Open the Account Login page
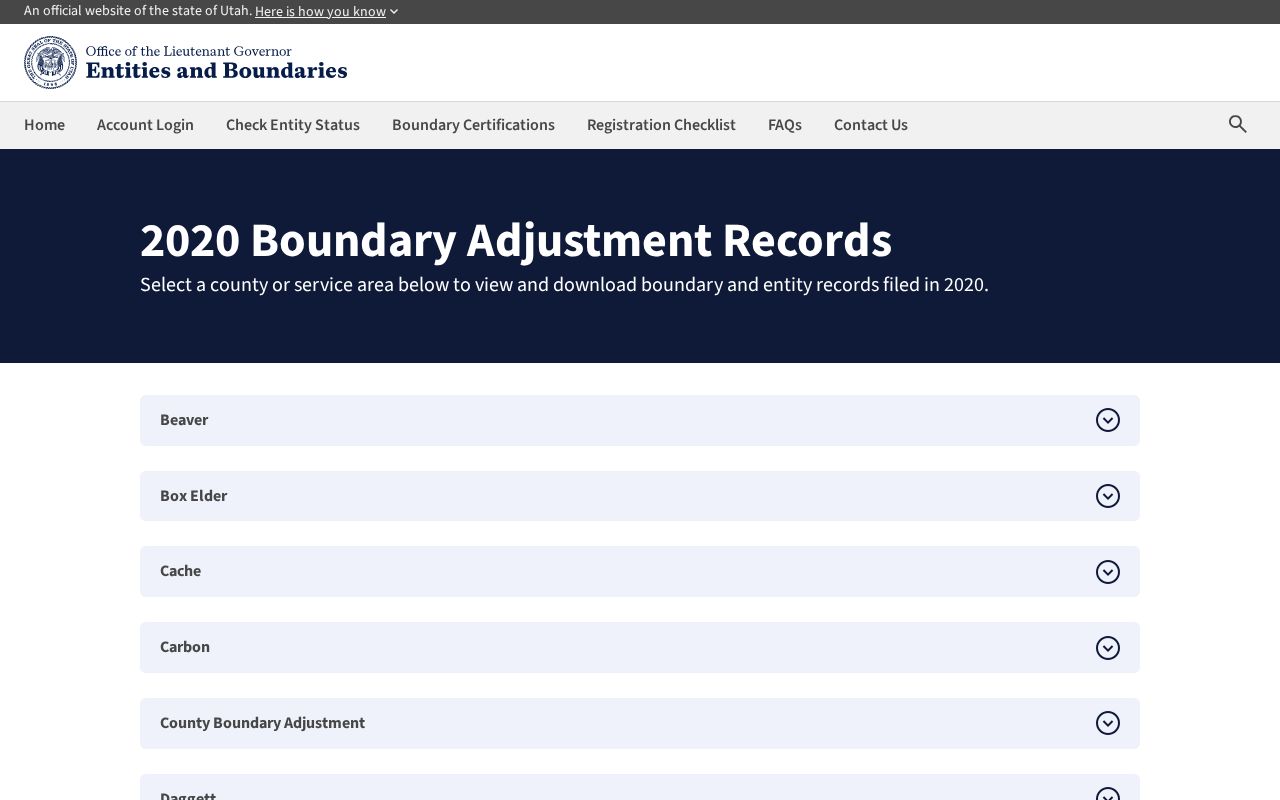 (145, 125)
